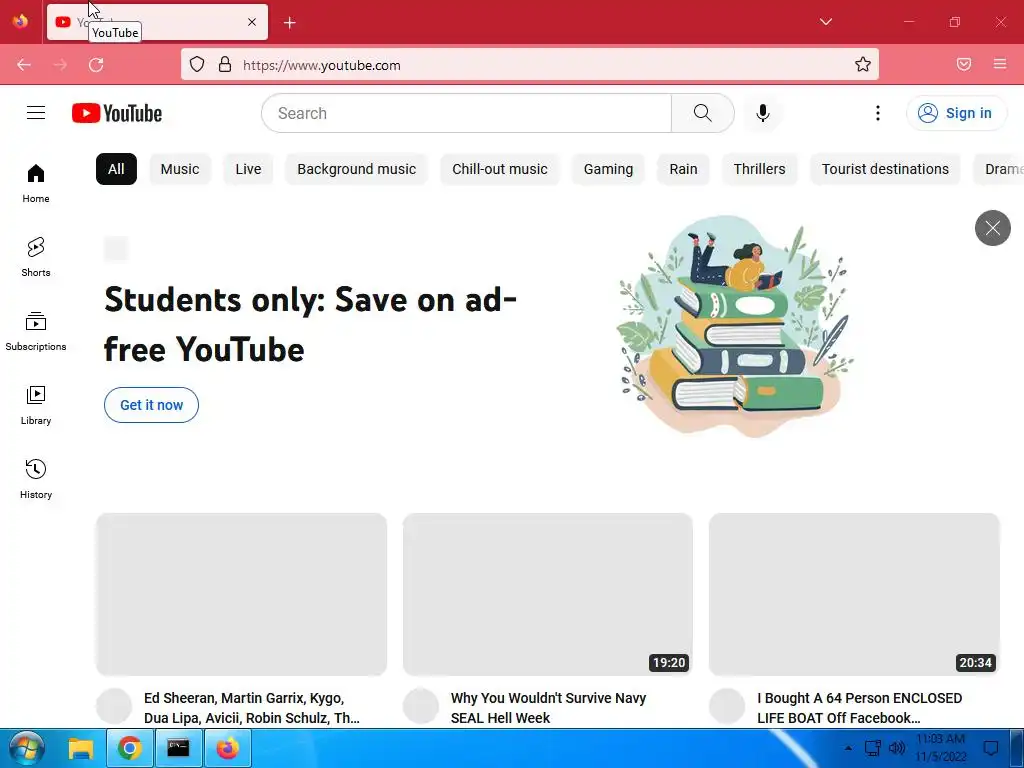Click the search magnifier button
Image resolution: width=1024 pixels, height=768 pixels.
703,113
